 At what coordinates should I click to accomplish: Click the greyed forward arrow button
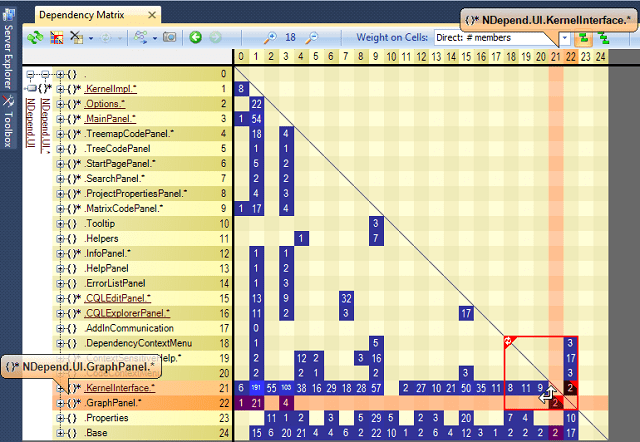[216, 38]
